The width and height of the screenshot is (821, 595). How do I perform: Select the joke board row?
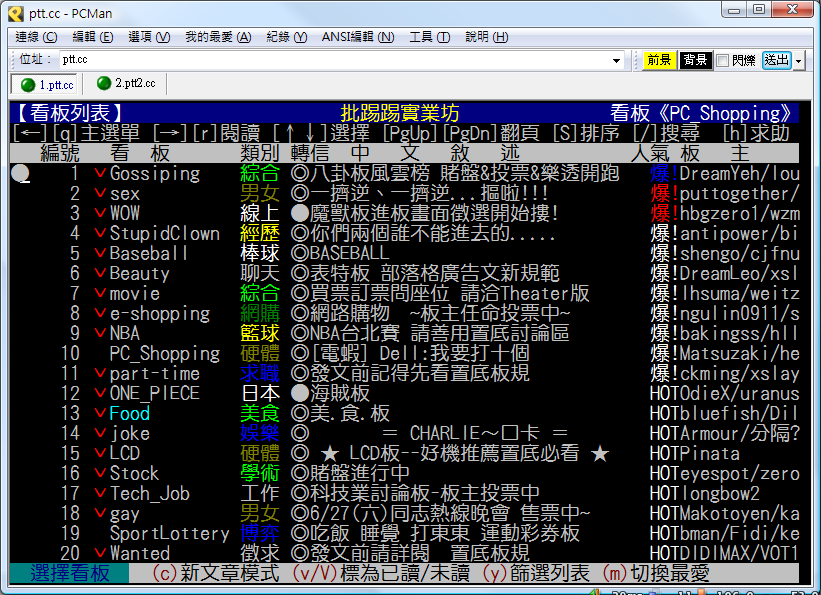[x=404, y=433]
